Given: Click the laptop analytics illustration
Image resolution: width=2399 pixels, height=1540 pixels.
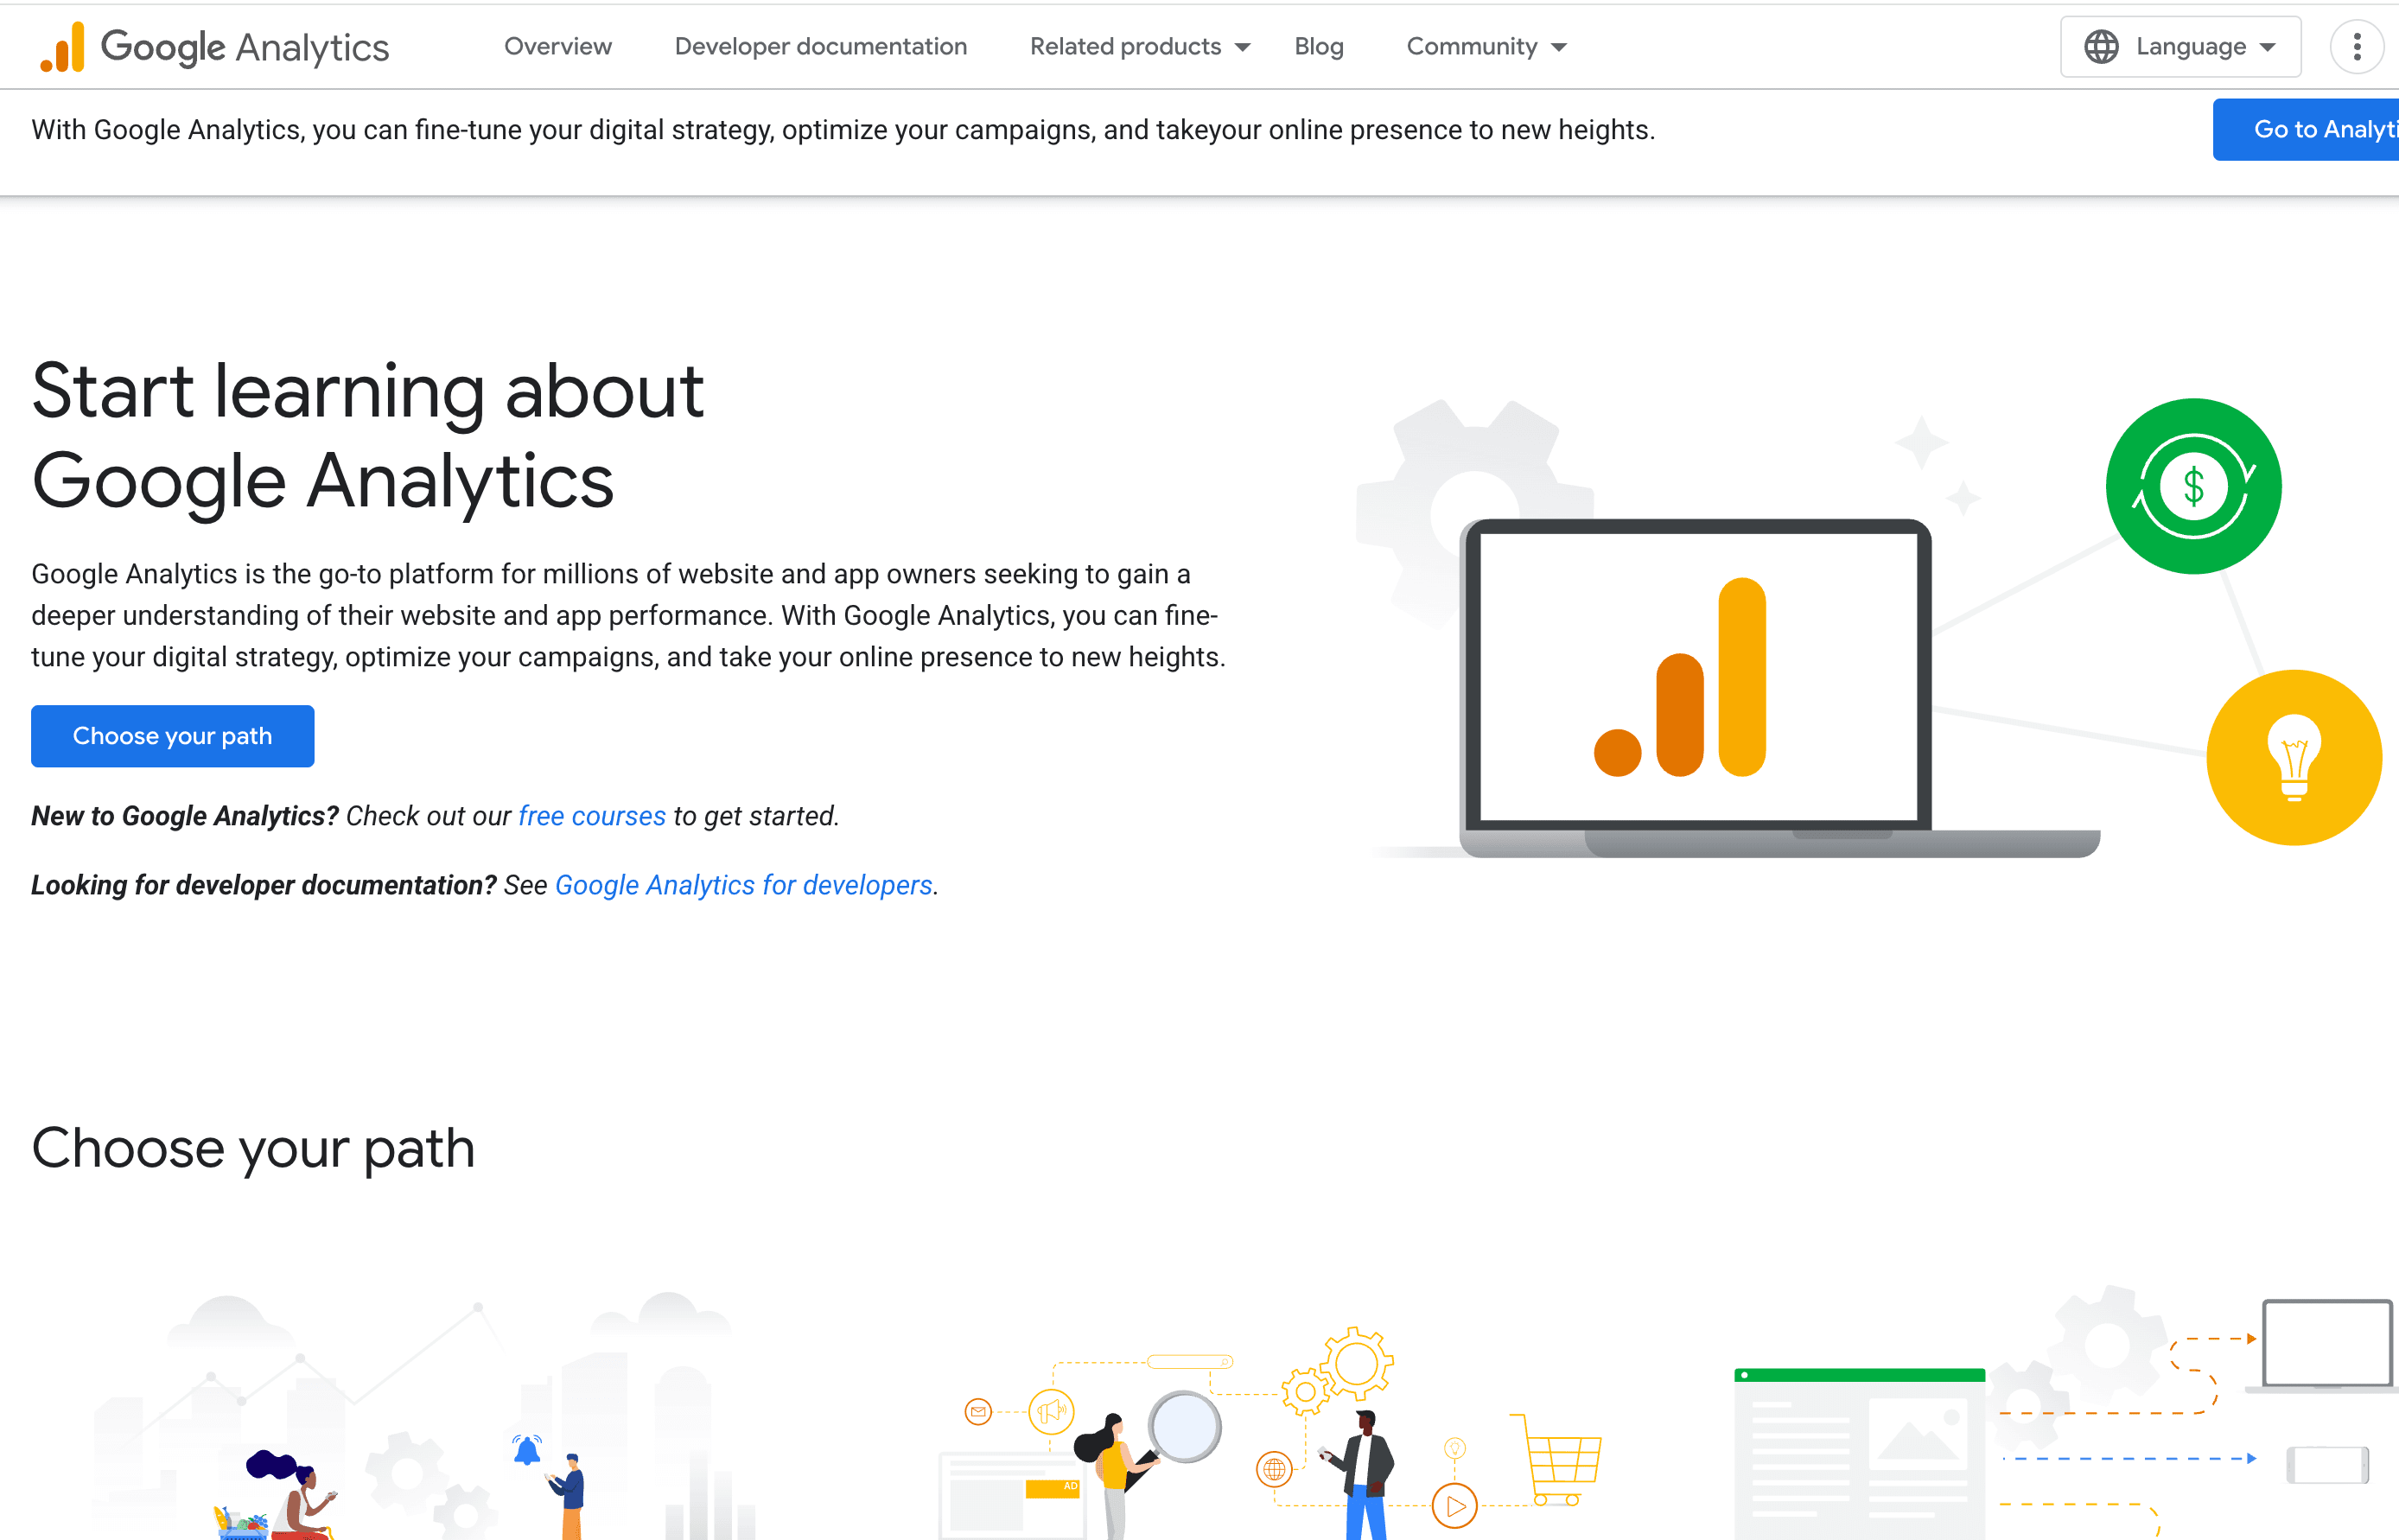Looking at the screenshot, I should (1697, 680).
